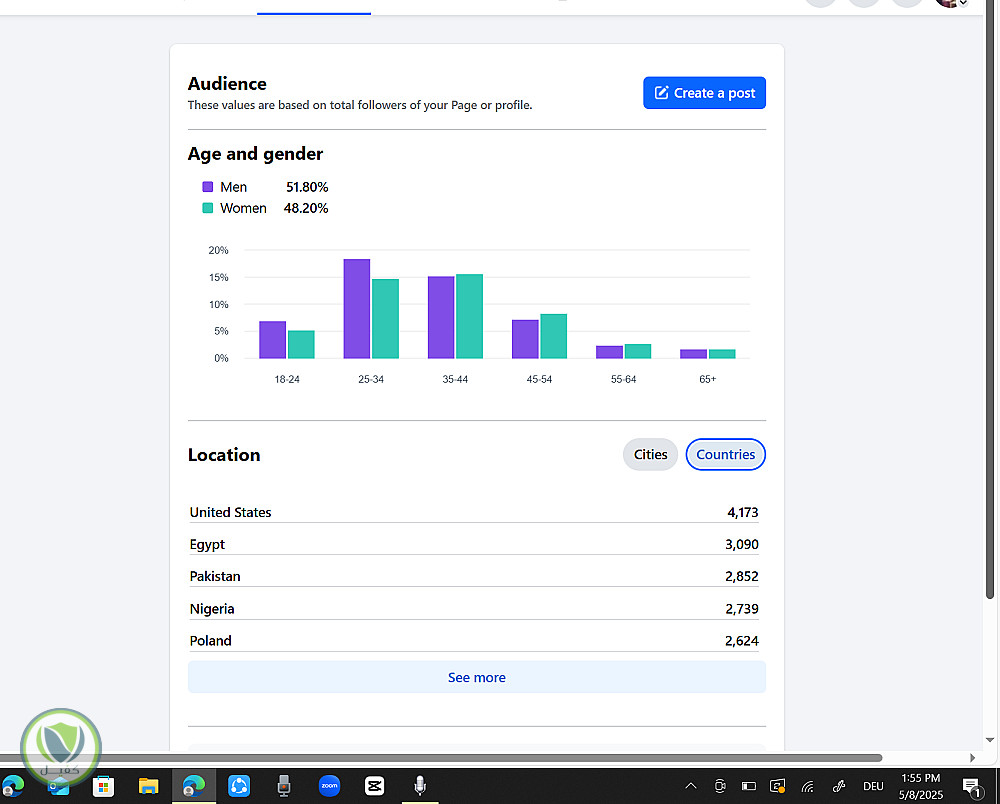Image resolution: width=1000 pixels, height=804 pixels.
Task: Click the 2,739 follower count
Action: 742,608
